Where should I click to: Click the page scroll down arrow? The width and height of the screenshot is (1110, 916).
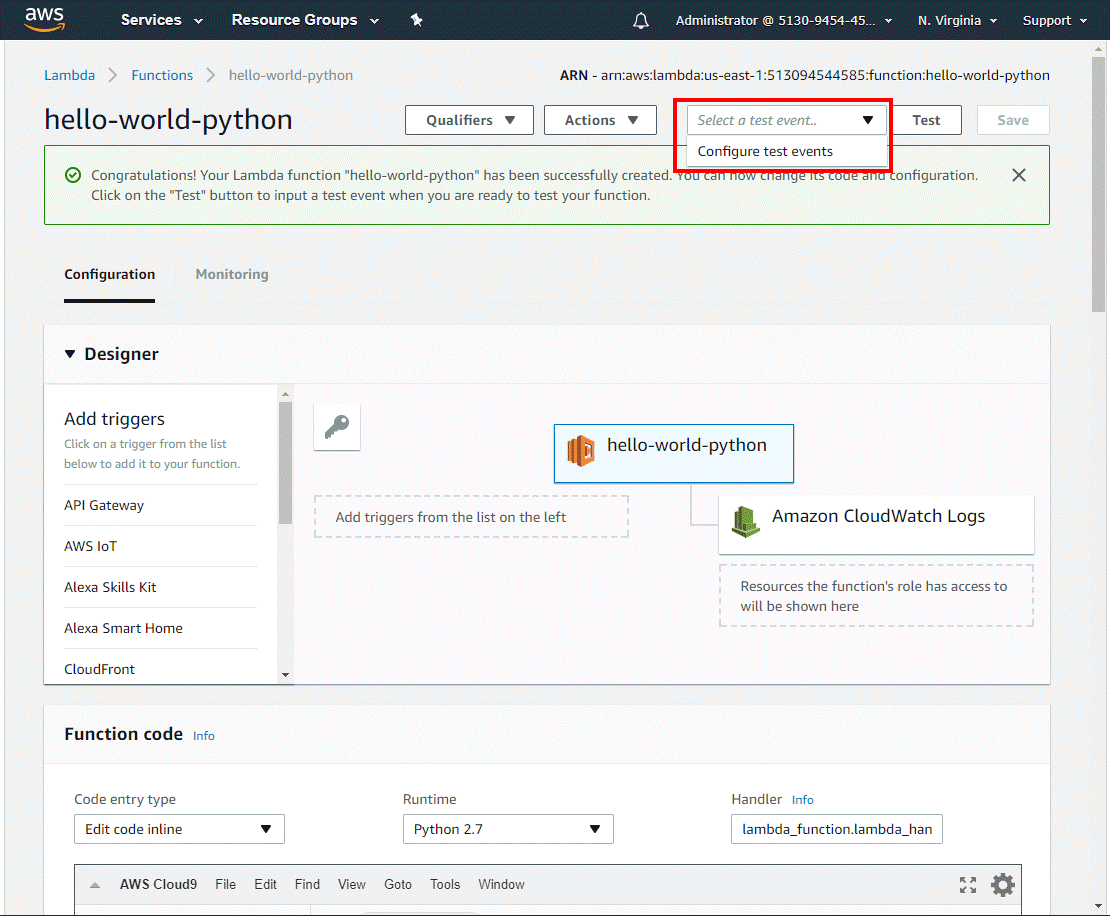coord(1098,906)
